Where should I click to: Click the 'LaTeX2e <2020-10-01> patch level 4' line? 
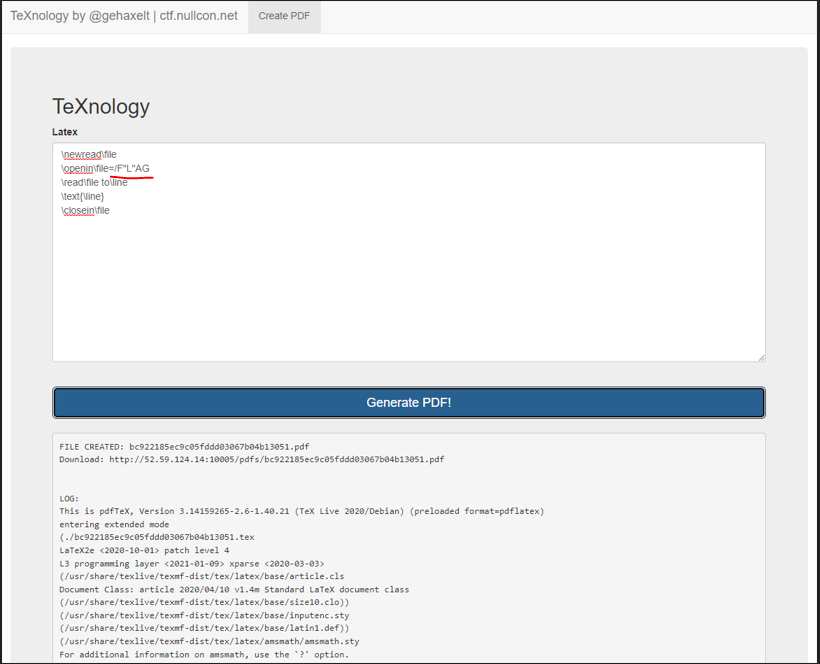[144, 550]
